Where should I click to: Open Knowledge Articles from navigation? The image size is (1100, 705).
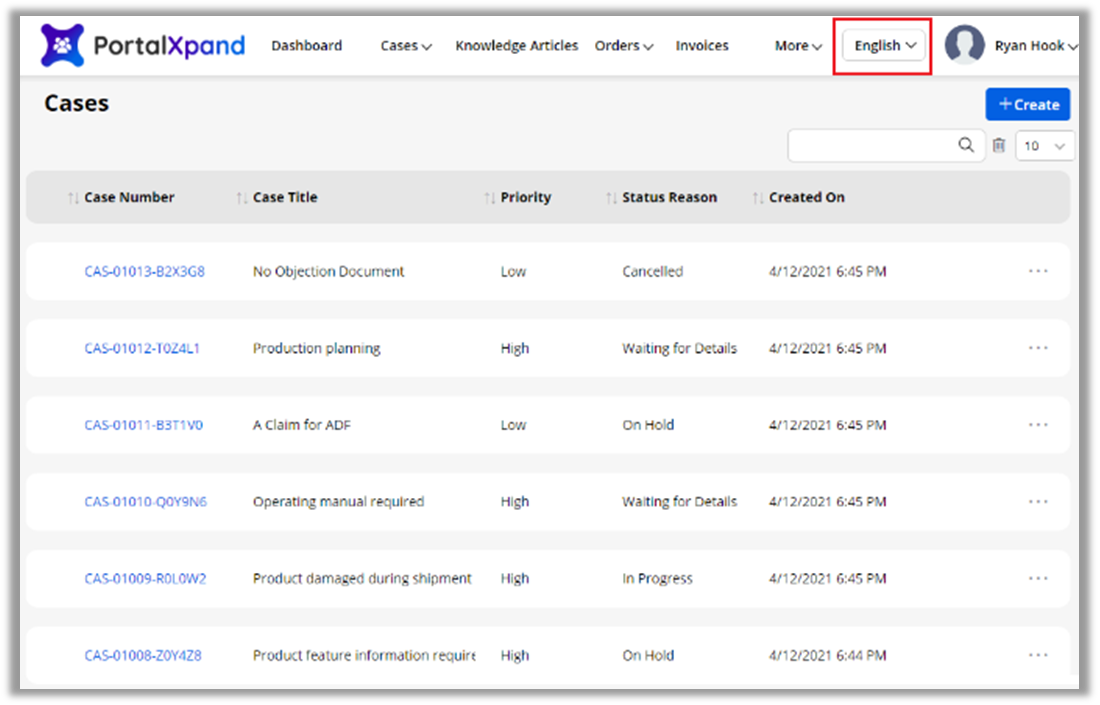(516, 46)
